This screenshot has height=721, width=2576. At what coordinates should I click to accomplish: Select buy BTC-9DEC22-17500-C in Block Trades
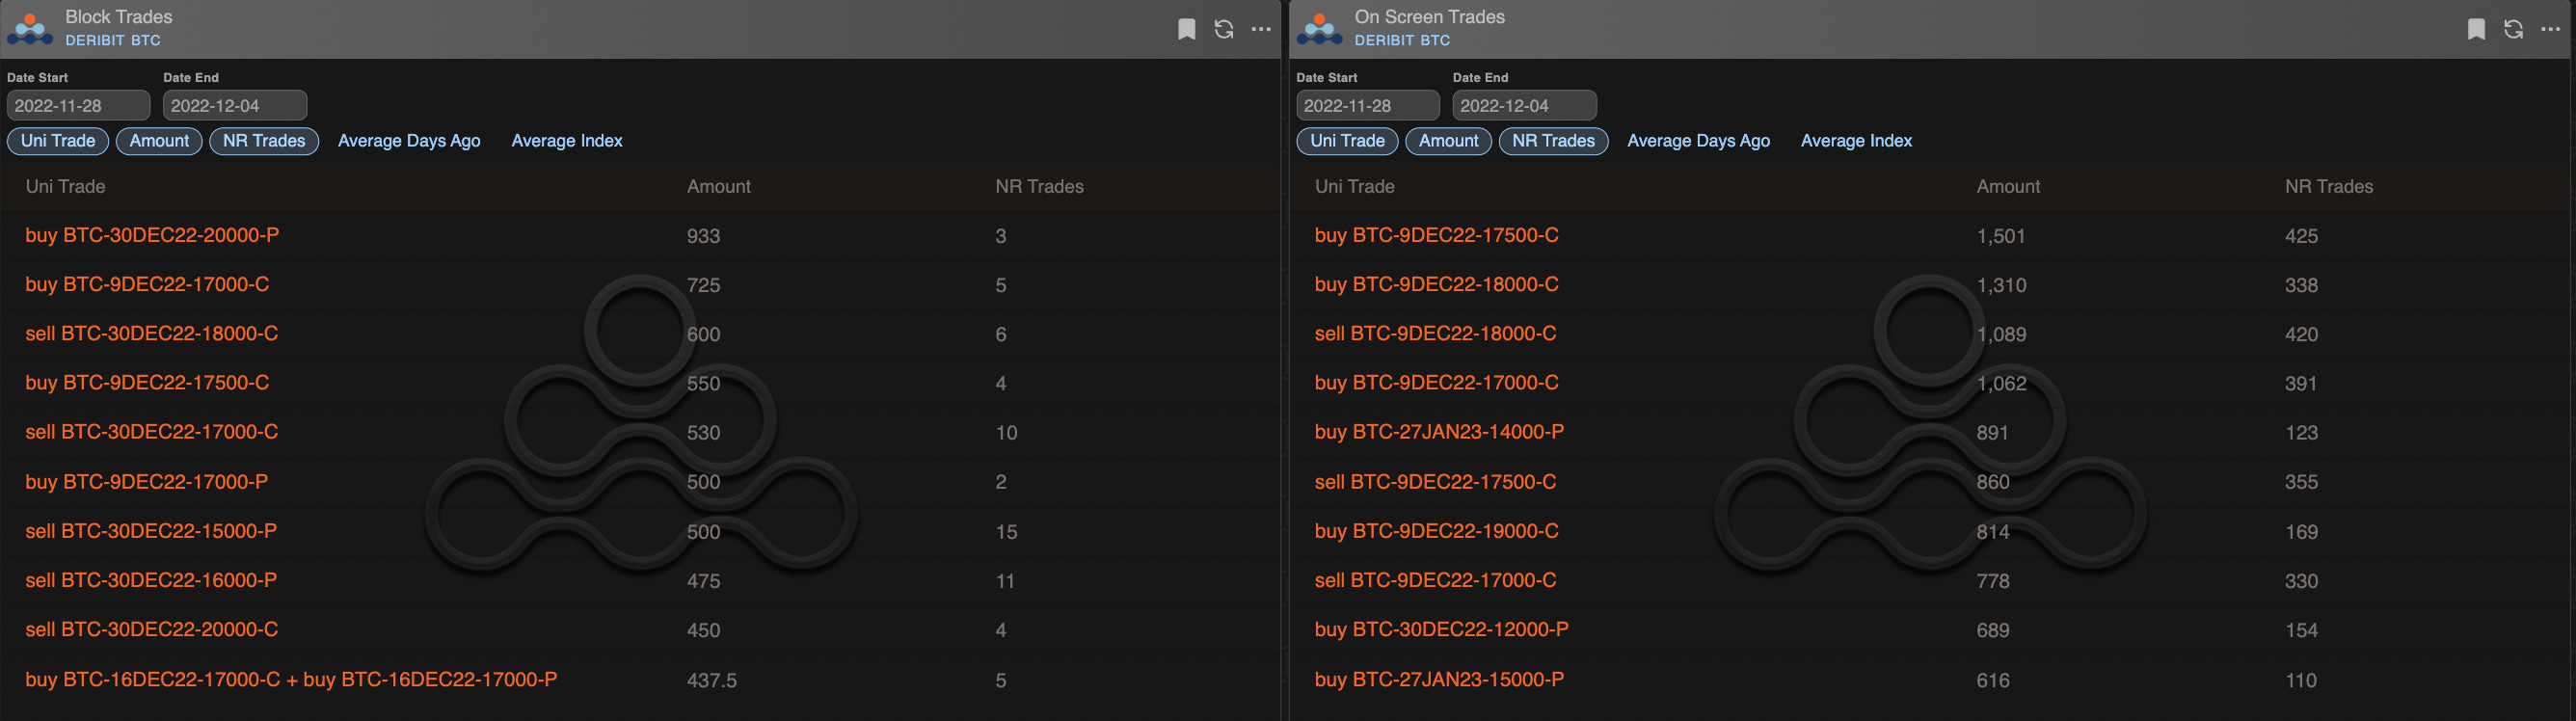click(x=147, y=382)
